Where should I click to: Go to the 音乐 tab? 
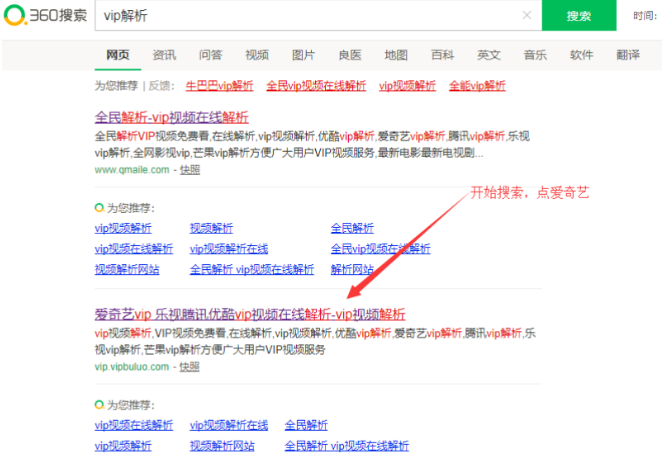tap(535, 55)
